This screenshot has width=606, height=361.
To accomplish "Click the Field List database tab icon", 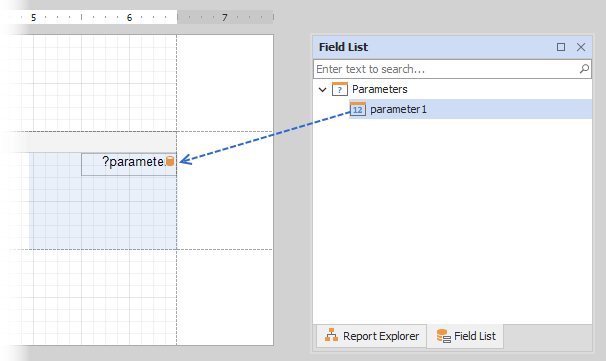I will pos(443,336).
